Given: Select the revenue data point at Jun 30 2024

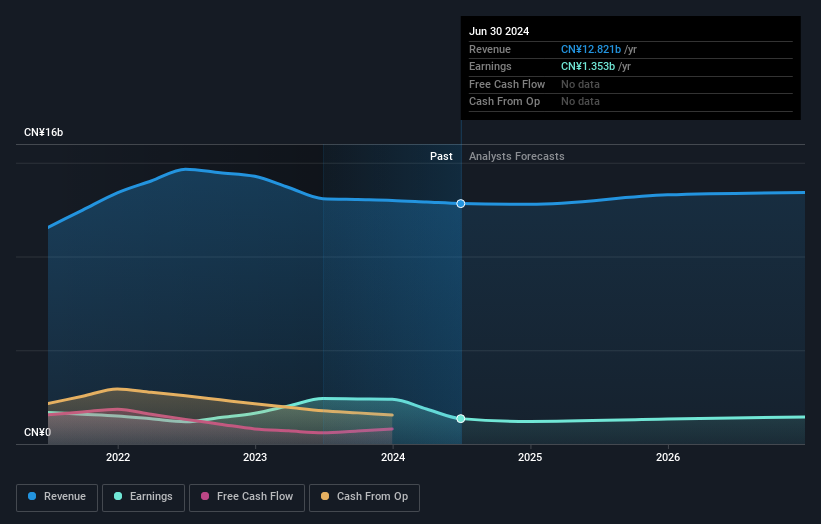Looking at the screenshot, I should click(x=460, y=204).
